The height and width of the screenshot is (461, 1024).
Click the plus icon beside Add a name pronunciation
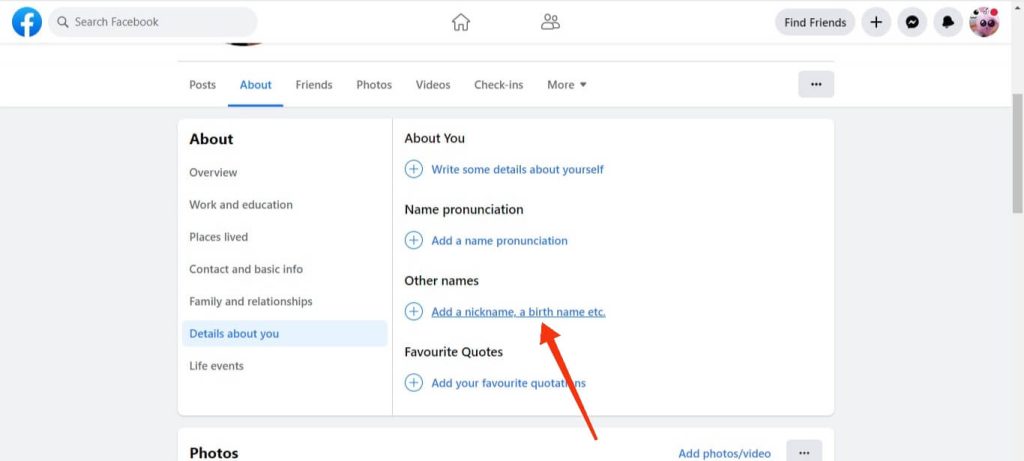point(413,240)
